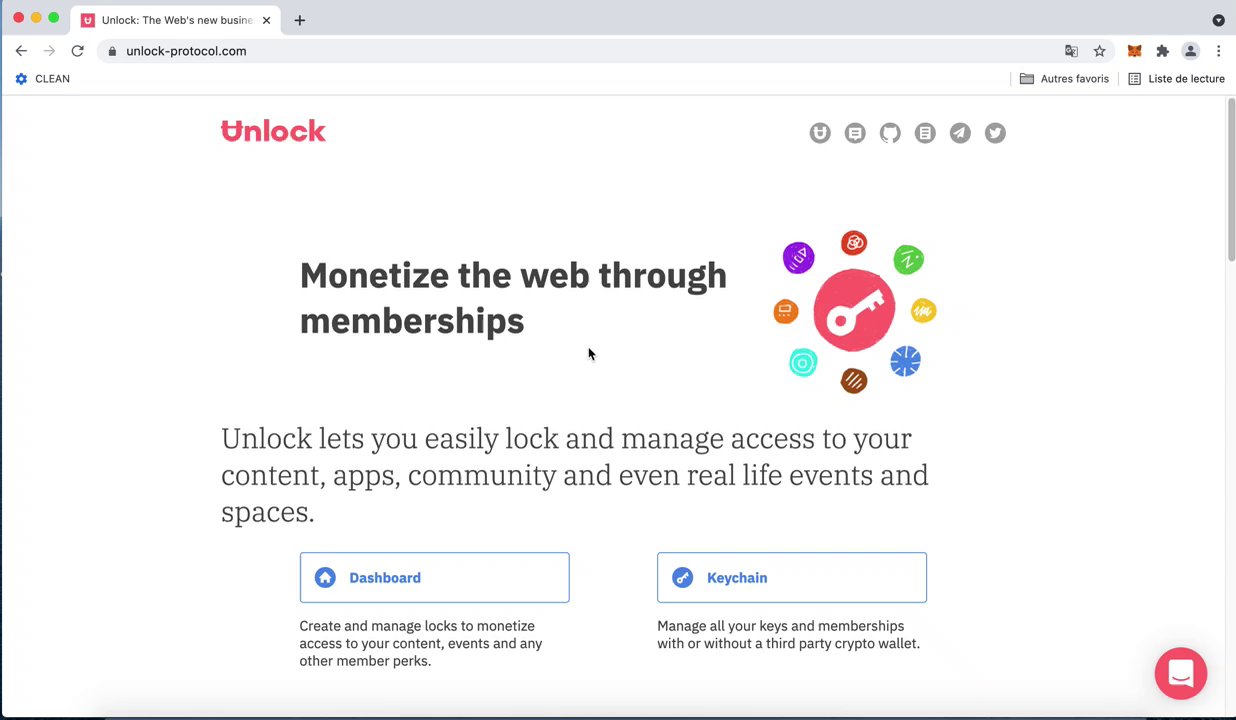
Task: Open the Autres favoris bookmarks folder
Action: tap(1064, 79)
